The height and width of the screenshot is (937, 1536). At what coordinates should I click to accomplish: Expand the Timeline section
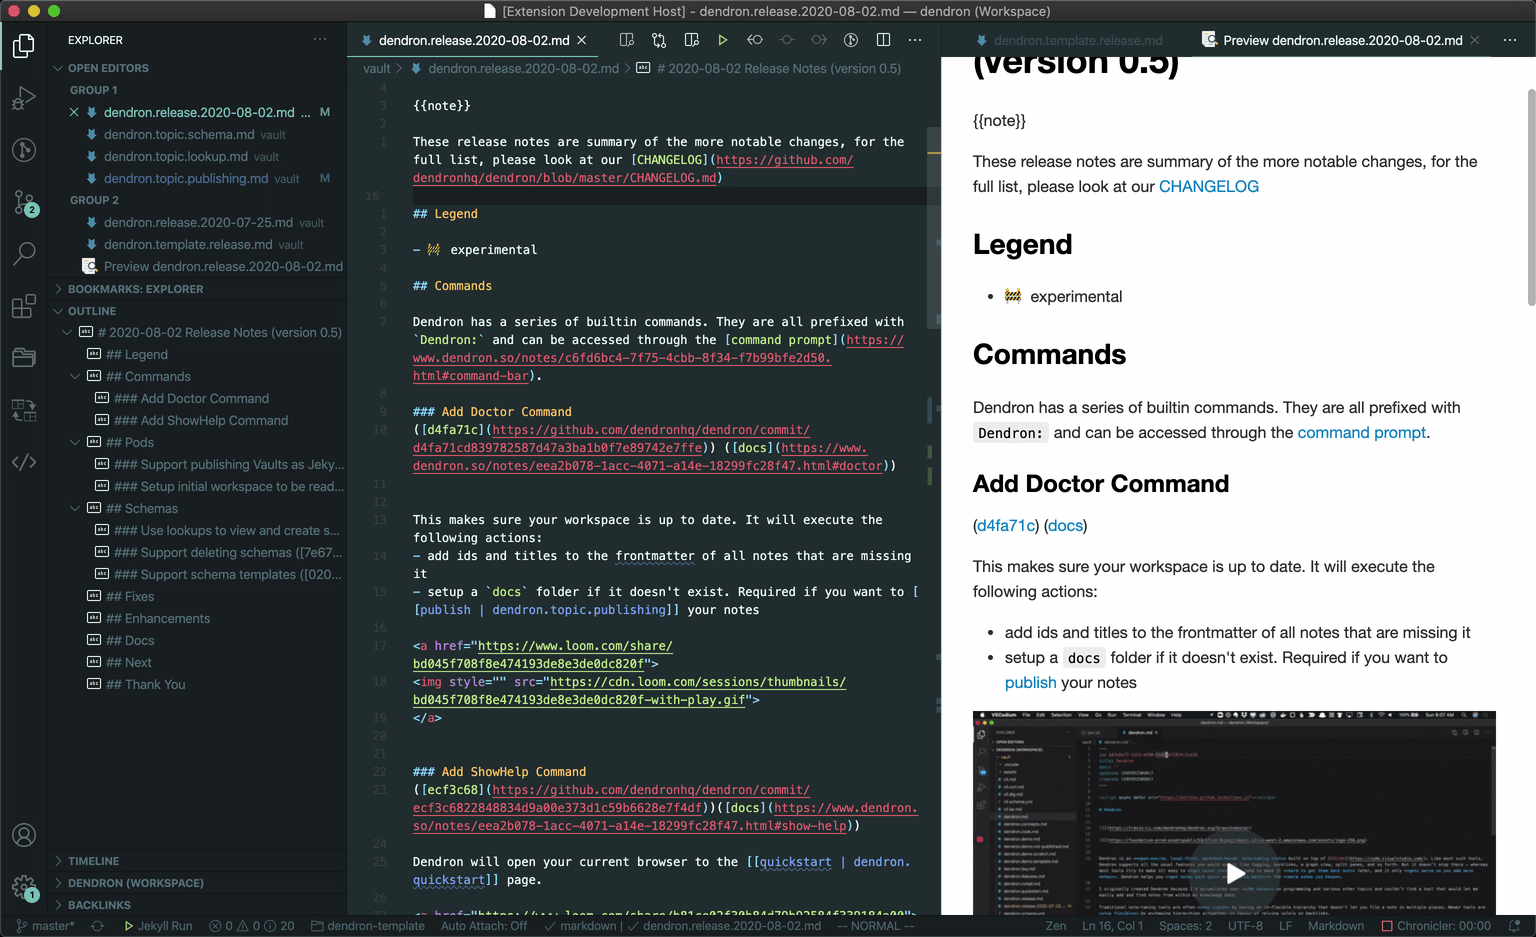pyautogui.click(x=93, y=861)
